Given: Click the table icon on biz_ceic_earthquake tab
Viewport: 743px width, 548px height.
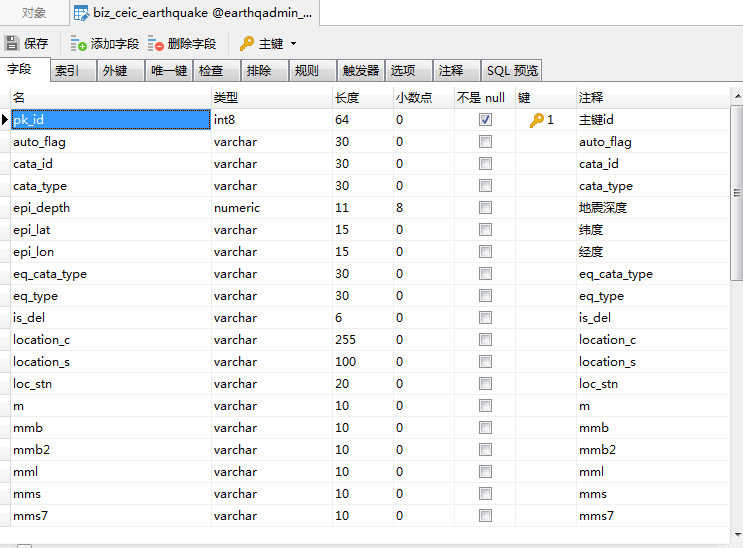Looking at the screenshot, I should (81, 13).
